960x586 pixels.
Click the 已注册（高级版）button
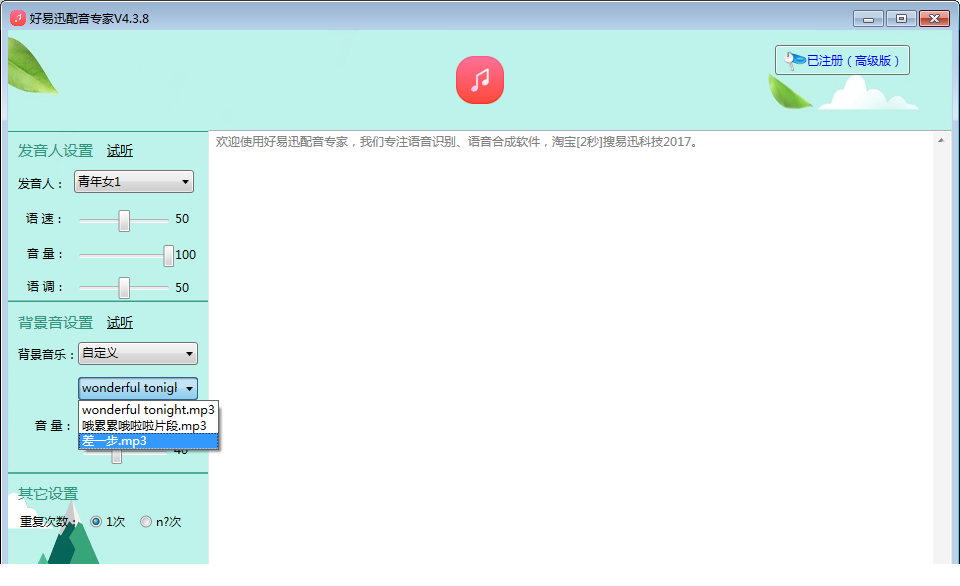842,61
